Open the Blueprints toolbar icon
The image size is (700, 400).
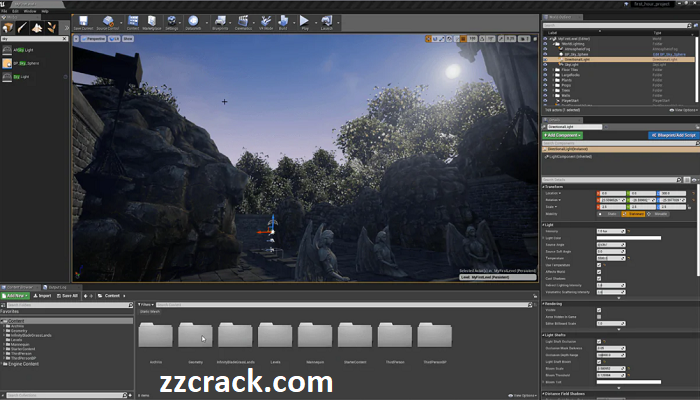(220, 22)
